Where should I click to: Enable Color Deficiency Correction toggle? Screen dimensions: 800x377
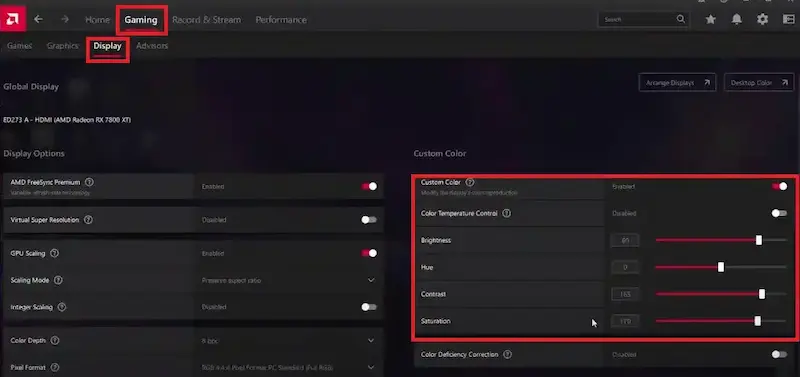click(x=779, y=355)
